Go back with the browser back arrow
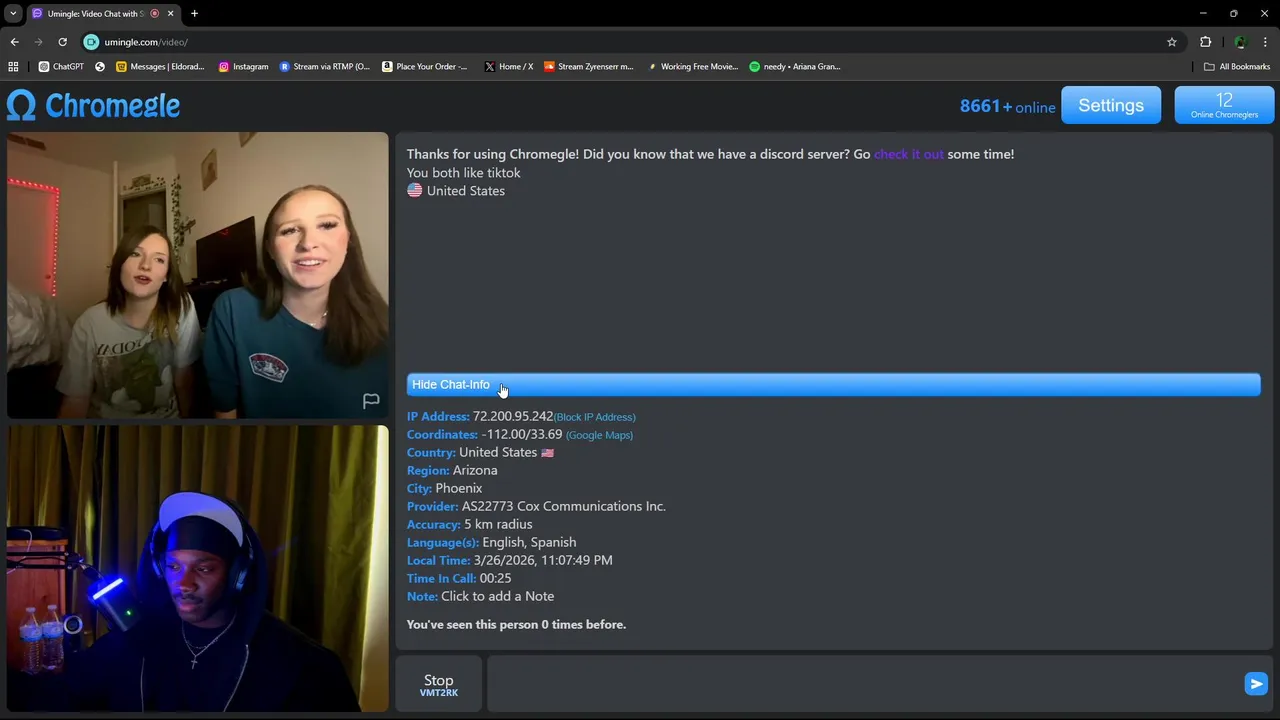 (14, 42)
